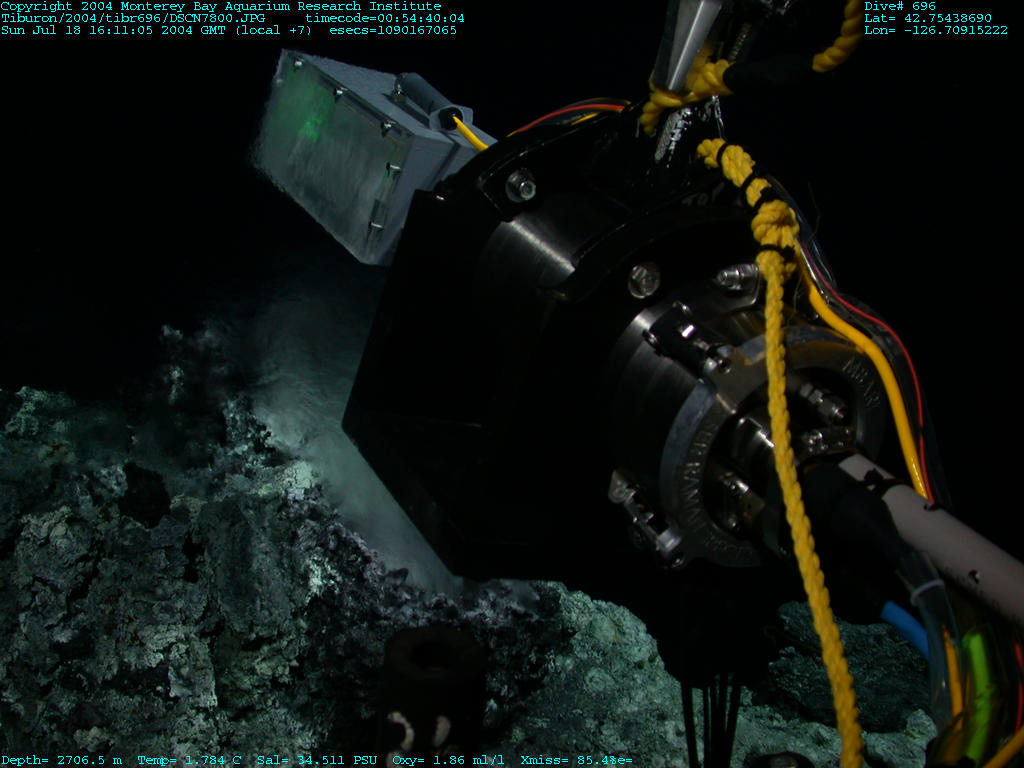This screenshot has height=768, width=1024.
Task: Select the Lat= 42.75438690 readout
Action: click(x=927, y=18)
